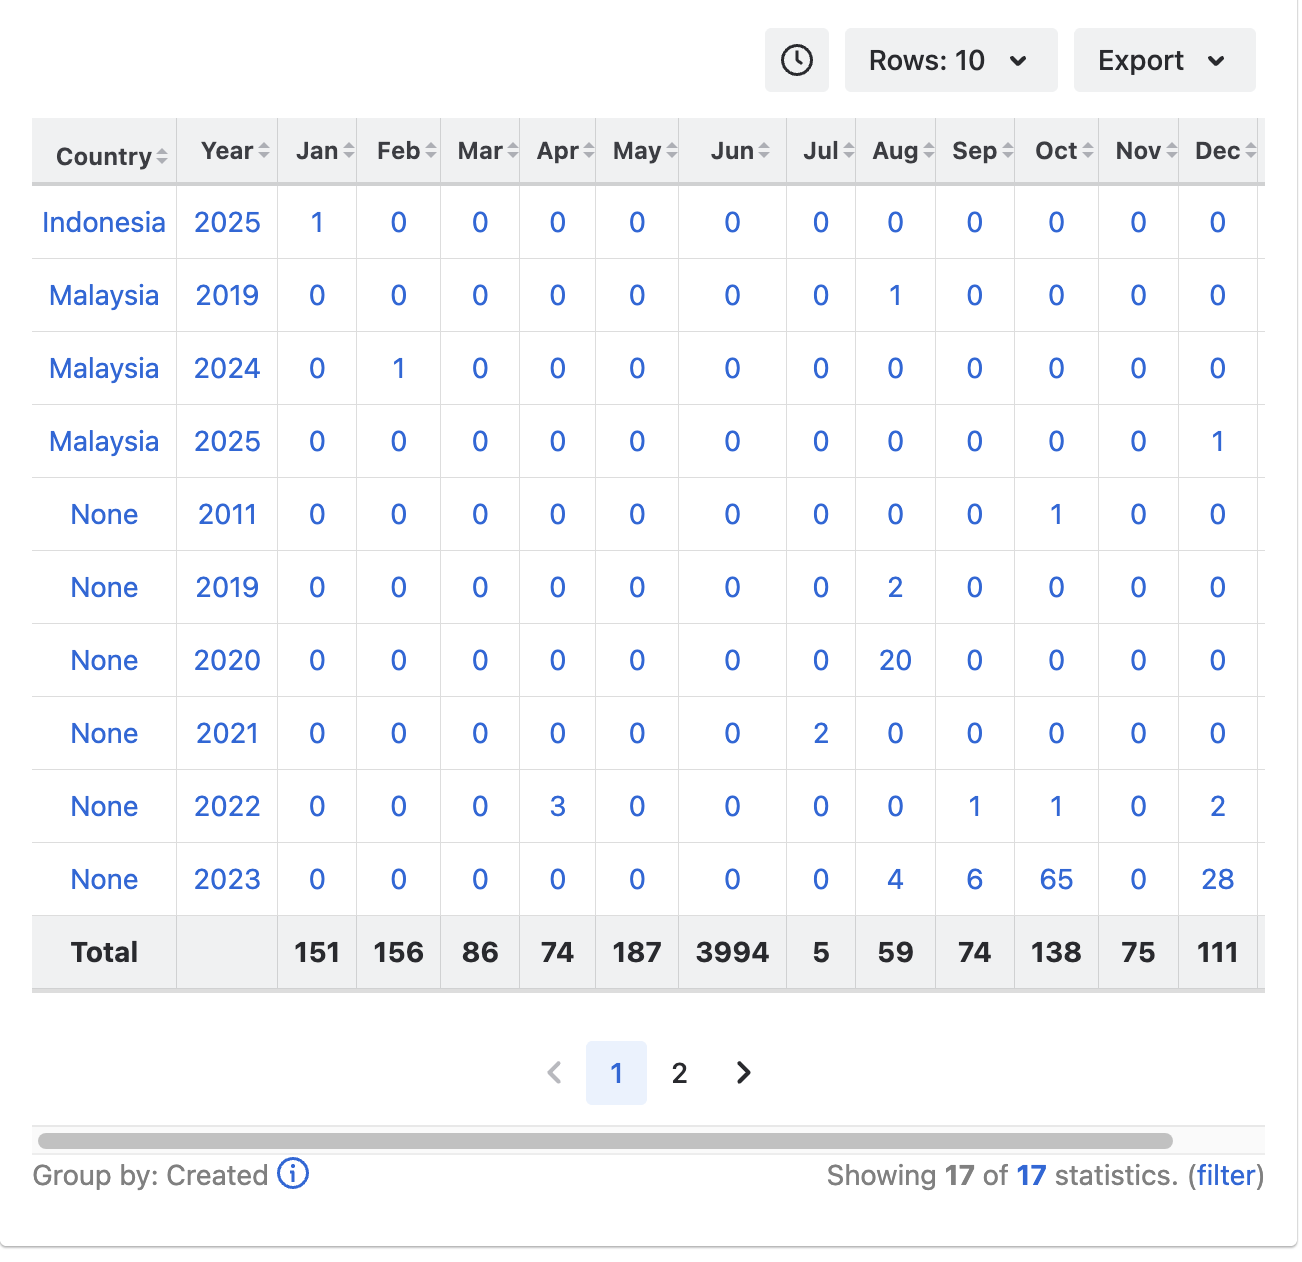Screen dimensions: 1302x1262
Task: Sort by Jan column
Action: coord(317,151)
